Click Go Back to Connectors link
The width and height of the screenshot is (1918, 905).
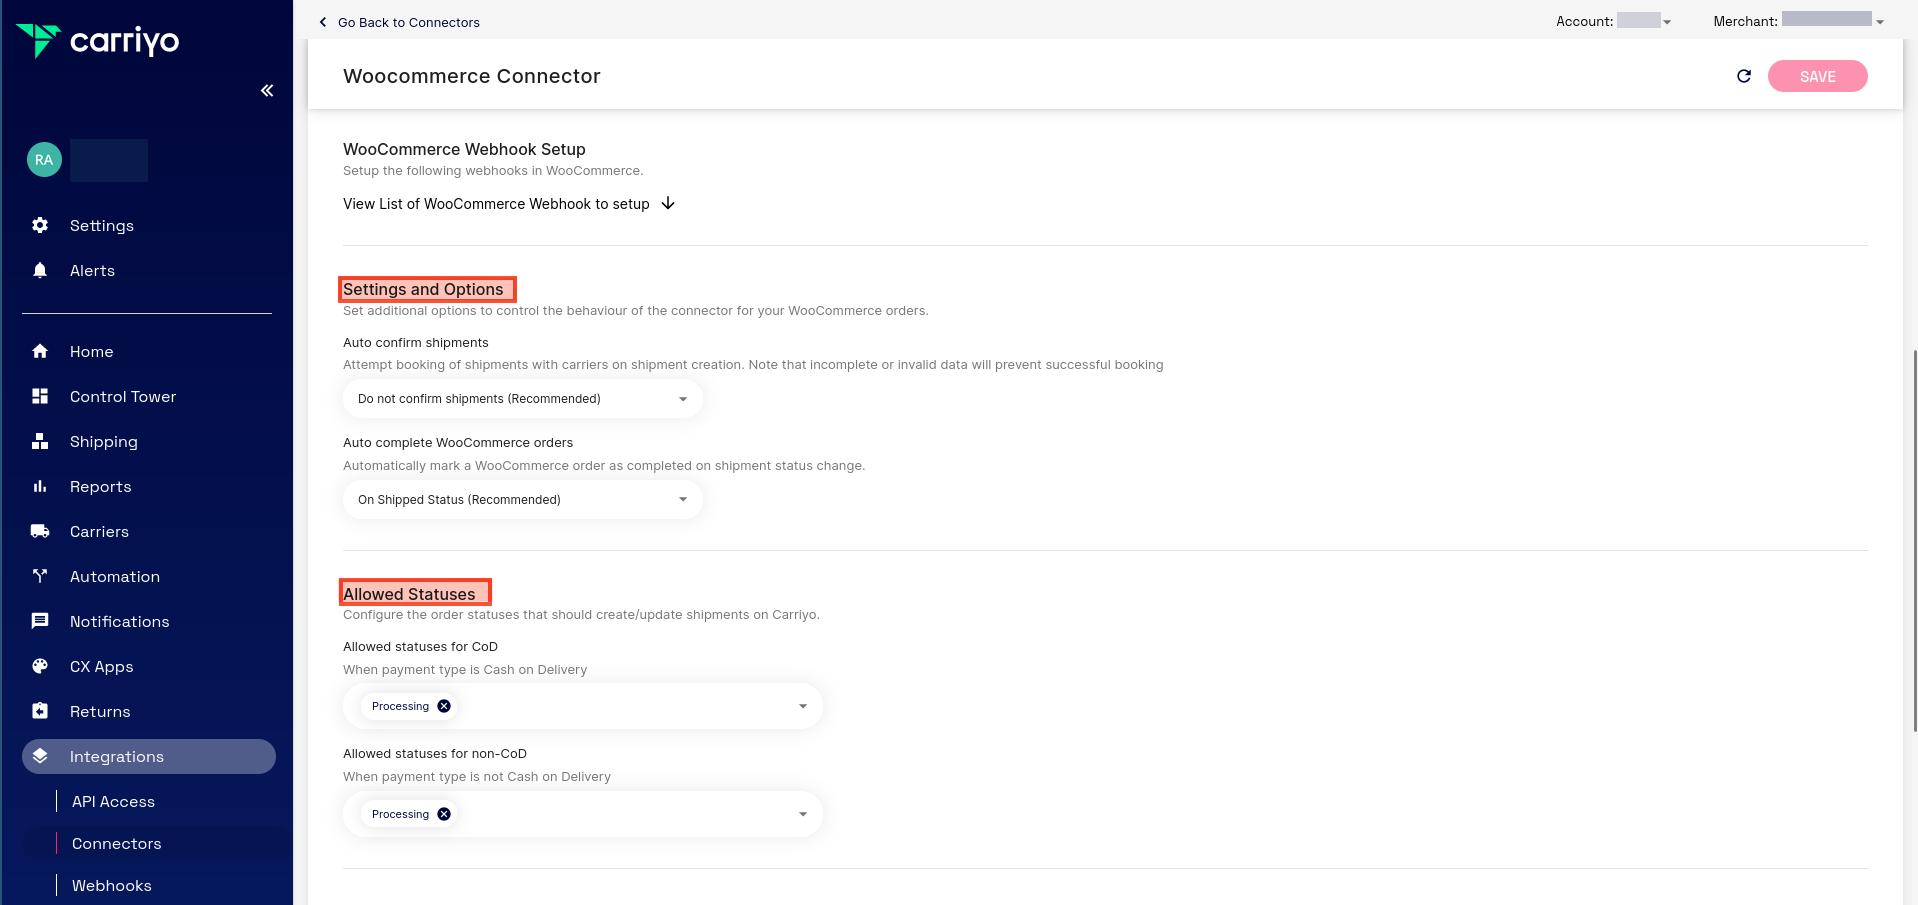coord(409,22)
